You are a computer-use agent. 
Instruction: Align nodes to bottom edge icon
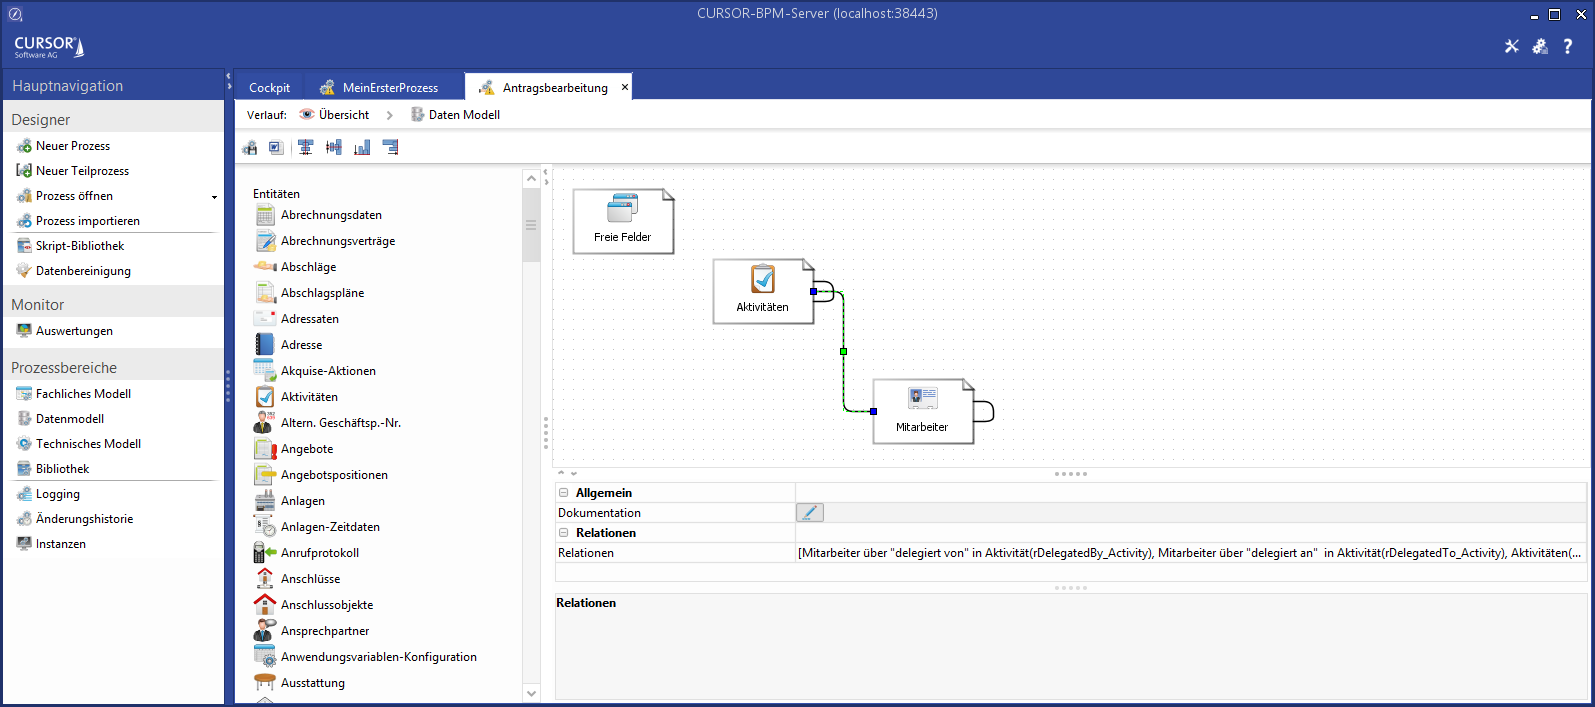pyautogui.click(x=362, y=148)
